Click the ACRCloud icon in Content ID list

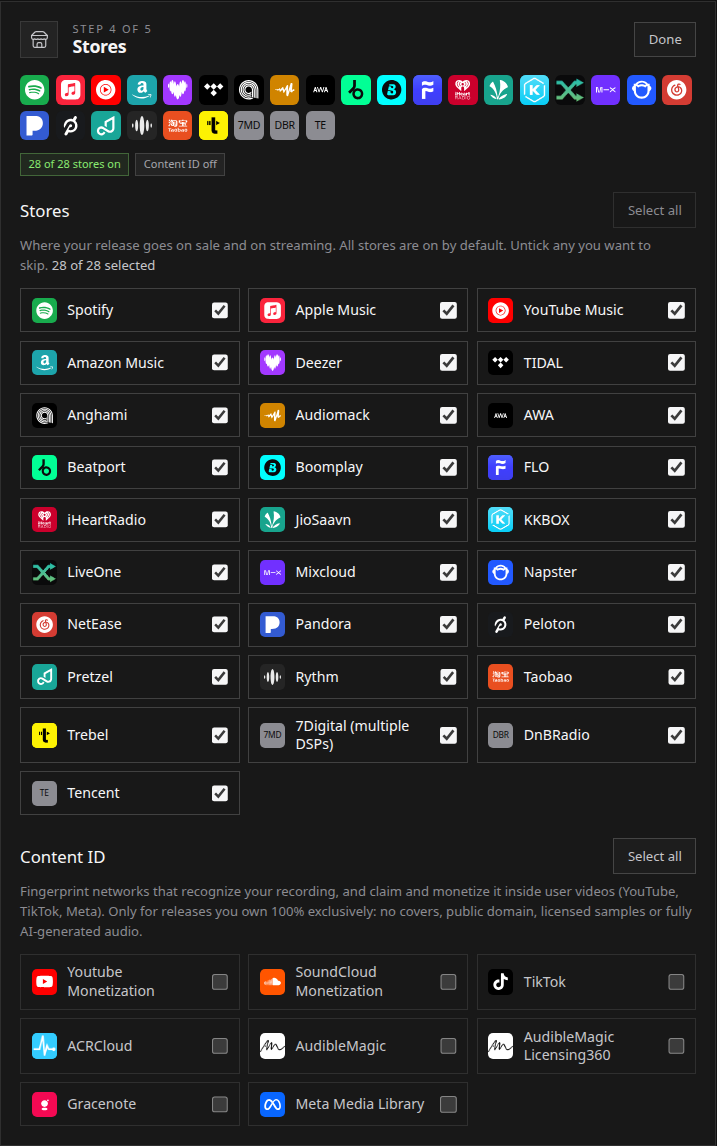[45, 1046]
